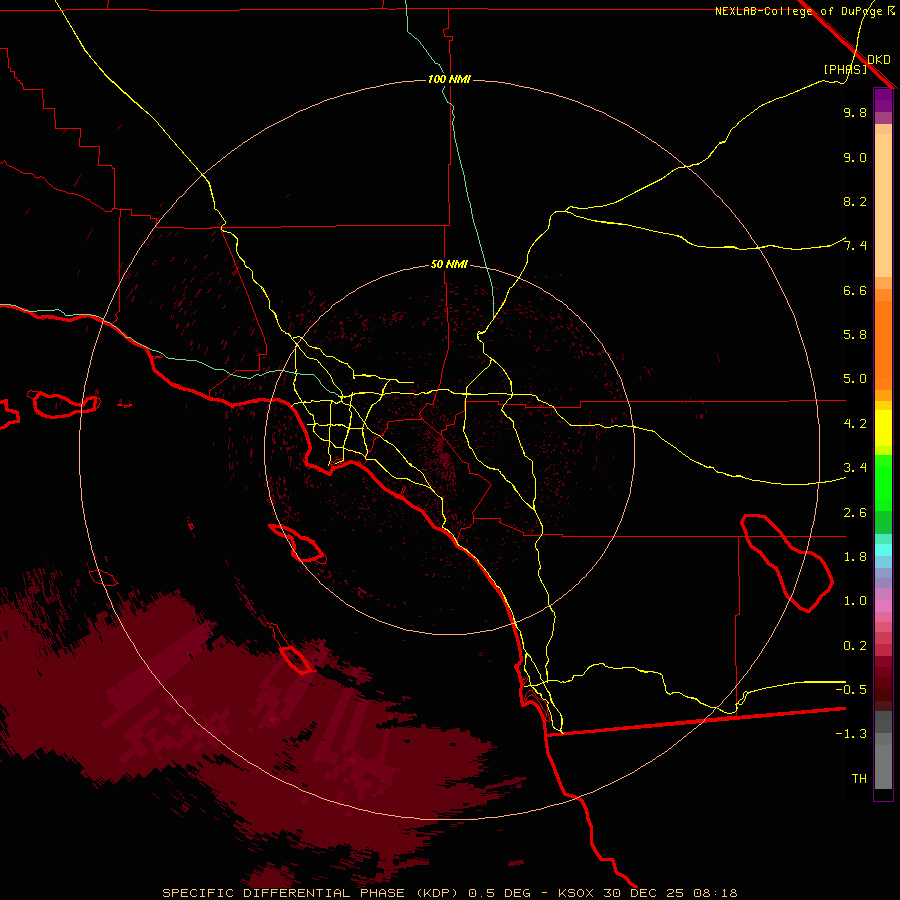Click the 9.0 value on color scale
The image size is (900, 900).
(855, 157)
